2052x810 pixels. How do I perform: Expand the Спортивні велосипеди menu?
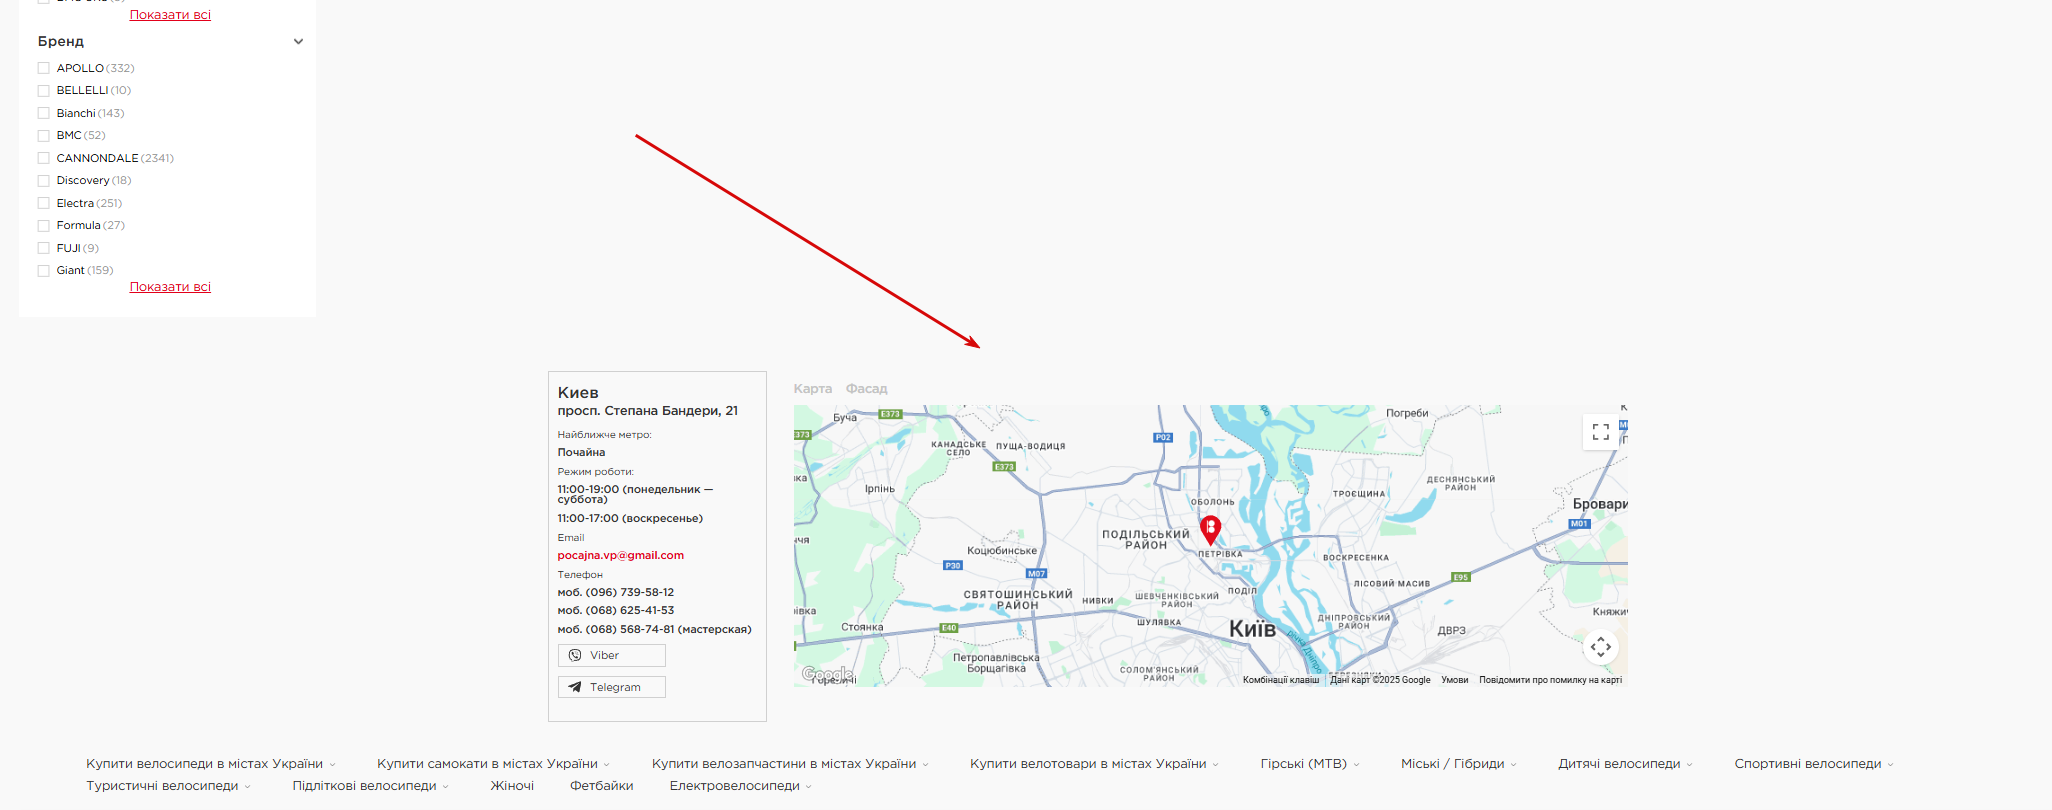[1814, 764]
